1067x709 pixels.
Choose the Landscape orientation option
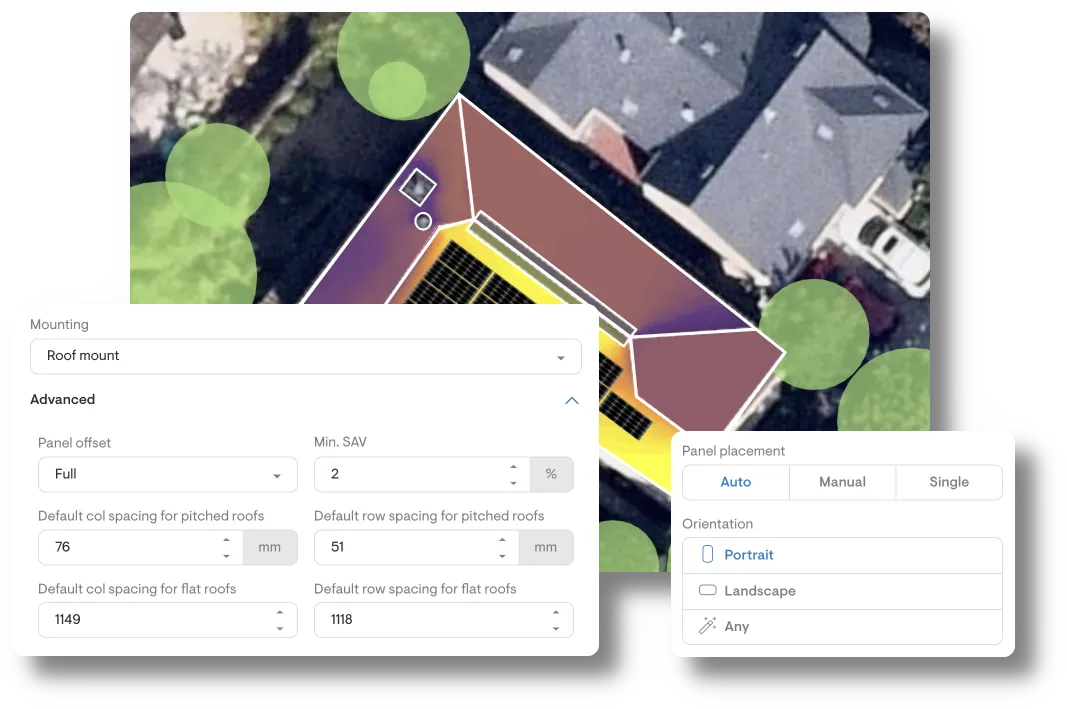pyautogui.click(x=760, y=591)
